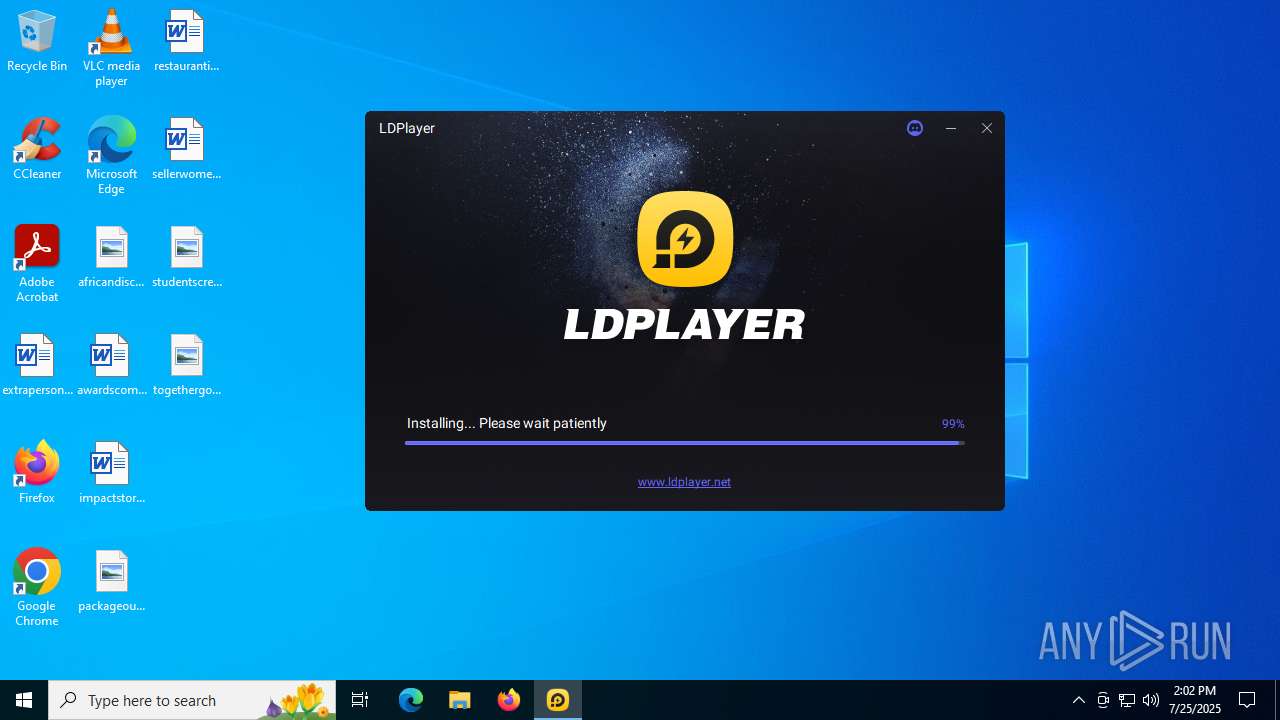This screenshot has width=1280, height=720.
Task: Open the notification center icon
Action: point(1247,700)
